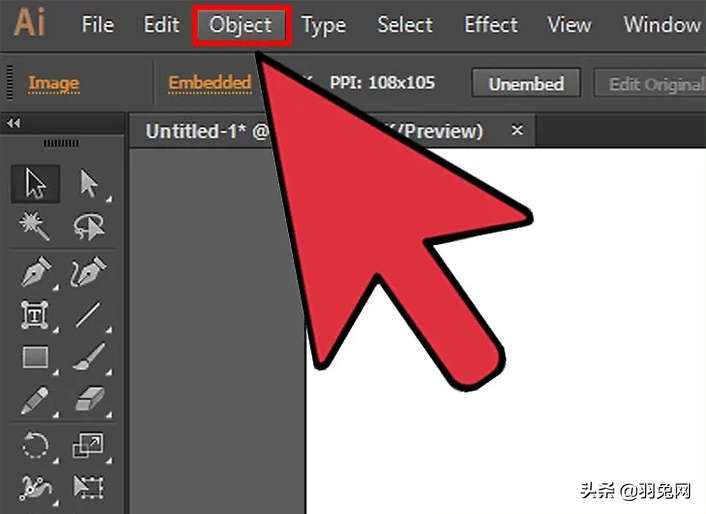
Task: Activate the Pencil tool
Action: [x=35, y=400]
